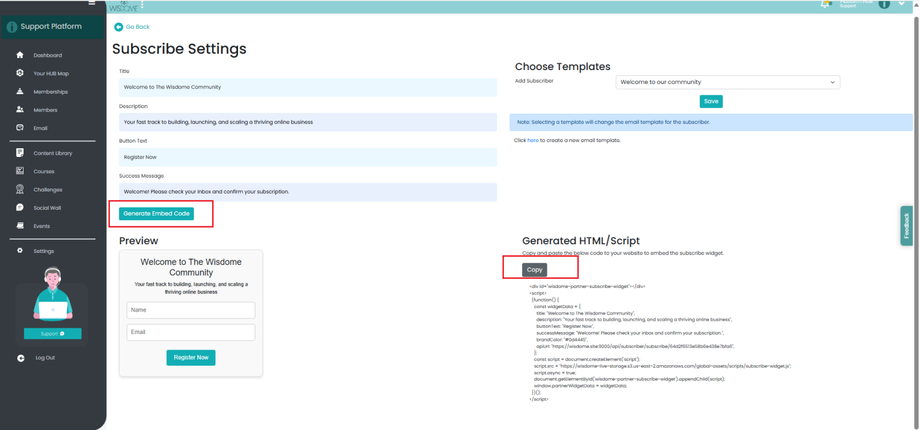The image size is (920, 430).
Task: Click the 'here' new template link
Action: click(533, 141)
